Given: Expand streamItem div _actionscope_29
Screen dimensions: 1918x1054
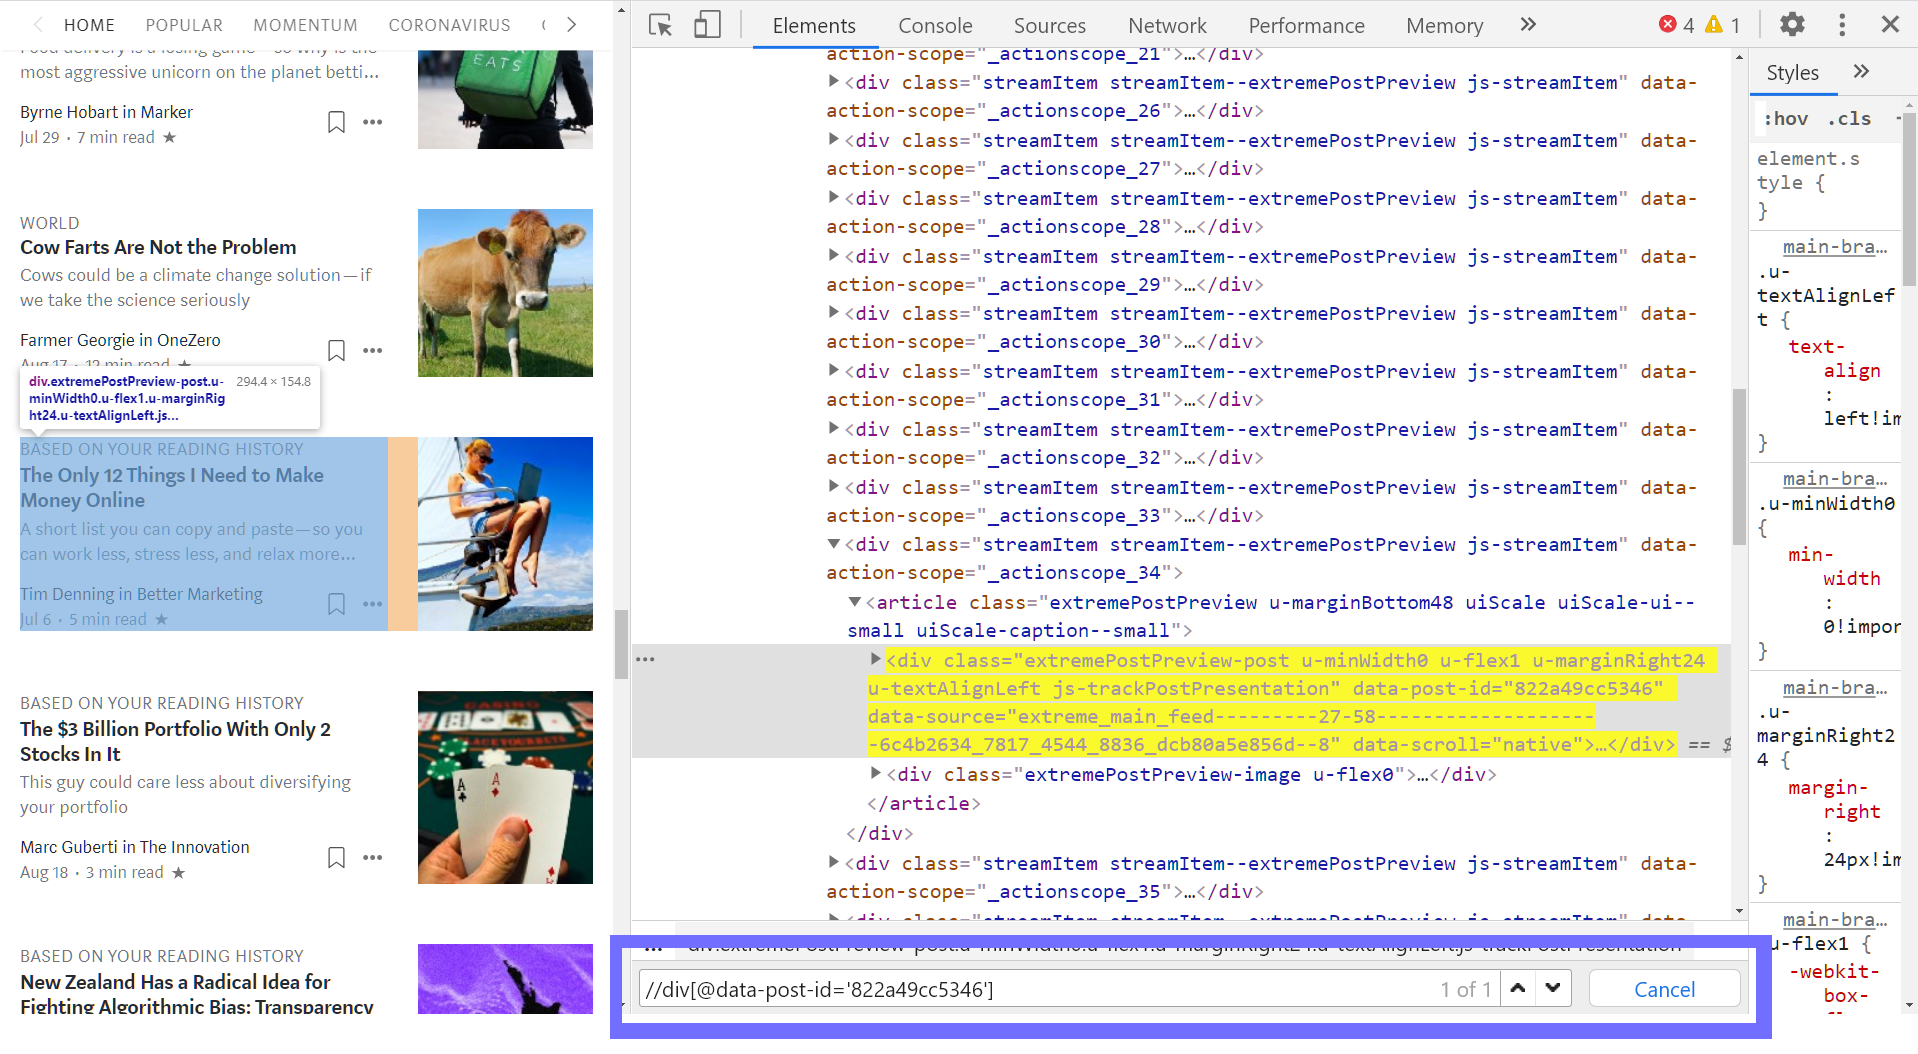Looking at the screenshot, I should point(833,256).
